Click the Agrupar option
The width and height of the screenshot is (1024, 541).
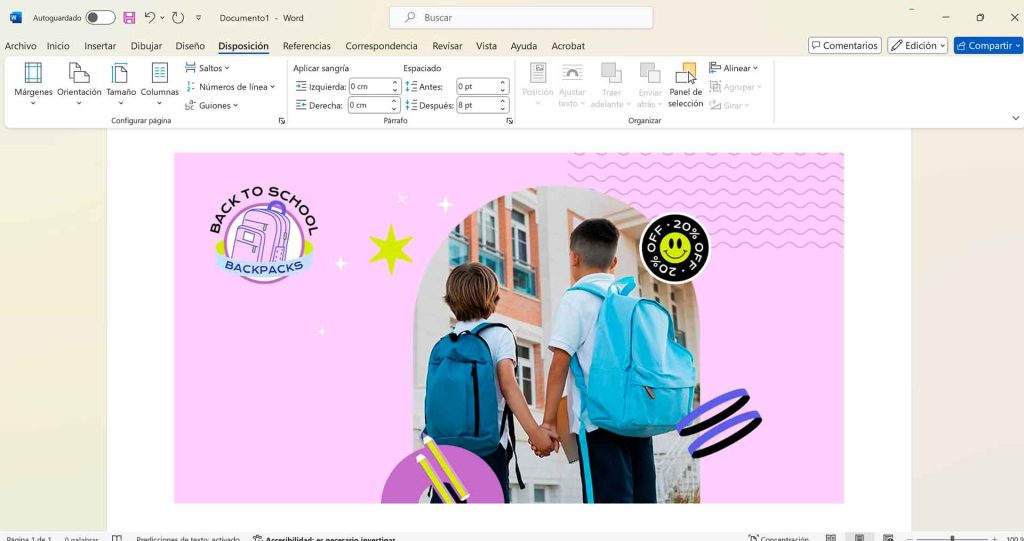[735, 86]
